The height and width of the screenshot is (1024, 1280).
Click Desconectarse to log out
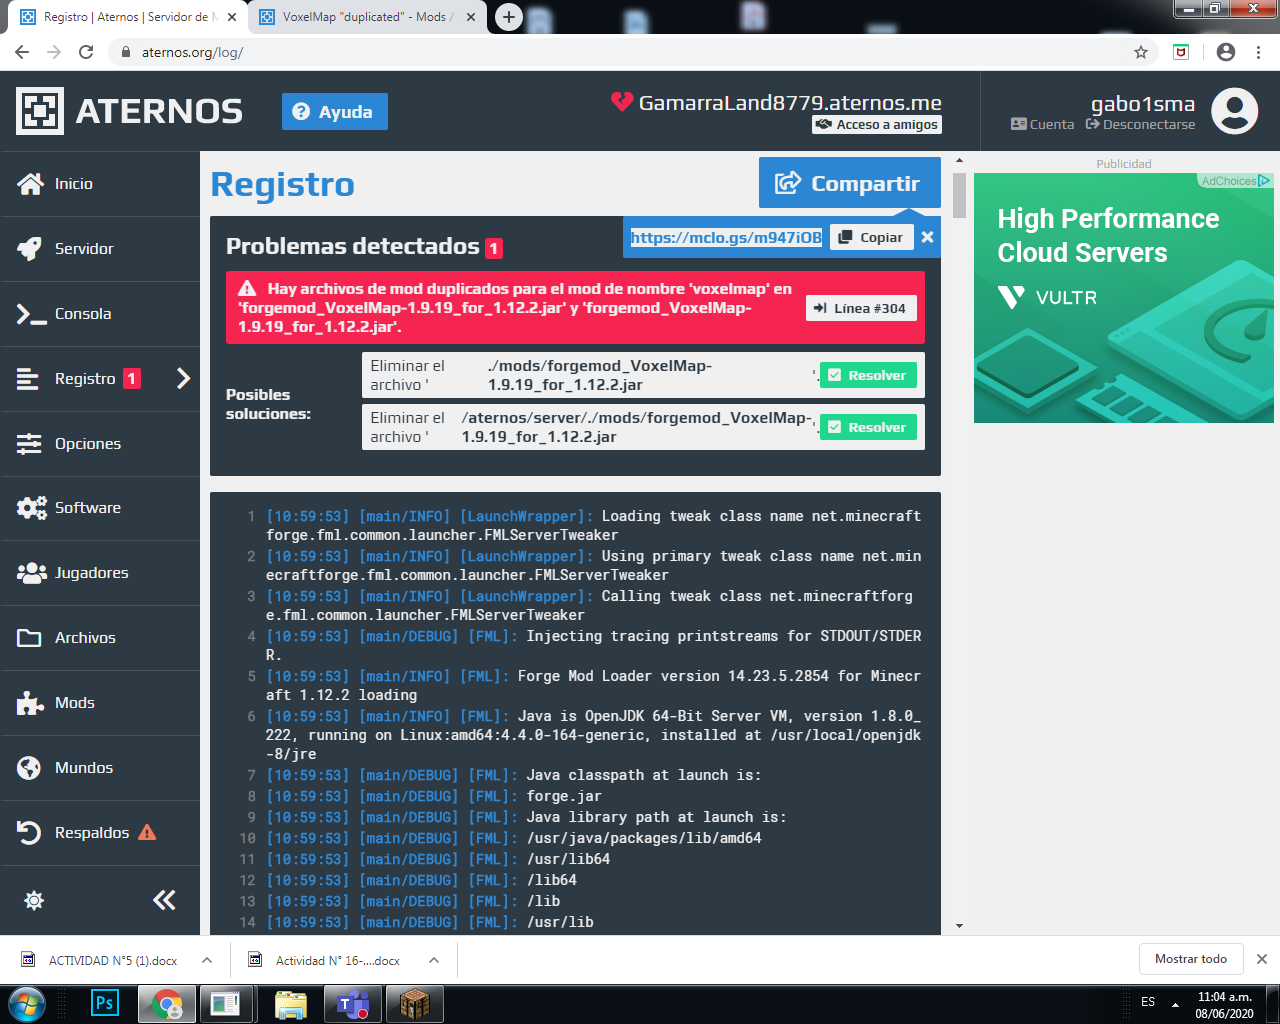pos(1140,125)
